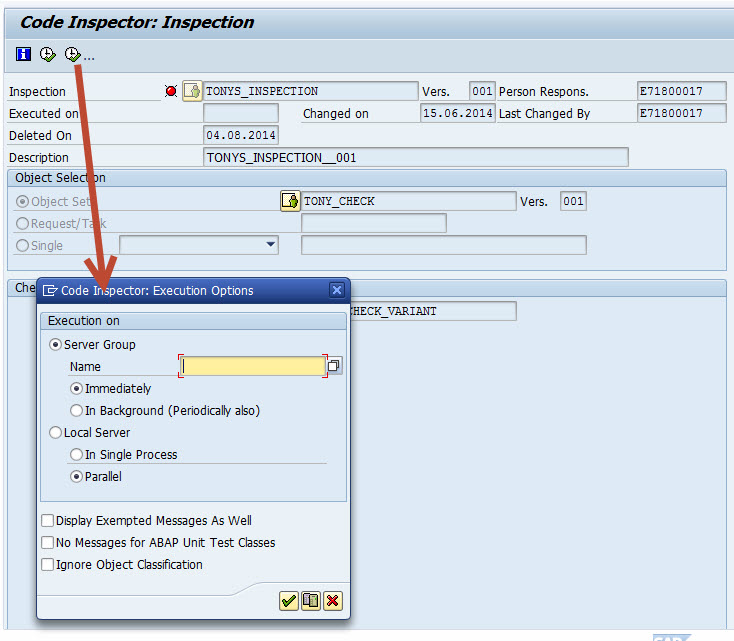Click the blue information icon in toolbar
The width and height of the screenshot is (734, 641).
click(23, 54)
